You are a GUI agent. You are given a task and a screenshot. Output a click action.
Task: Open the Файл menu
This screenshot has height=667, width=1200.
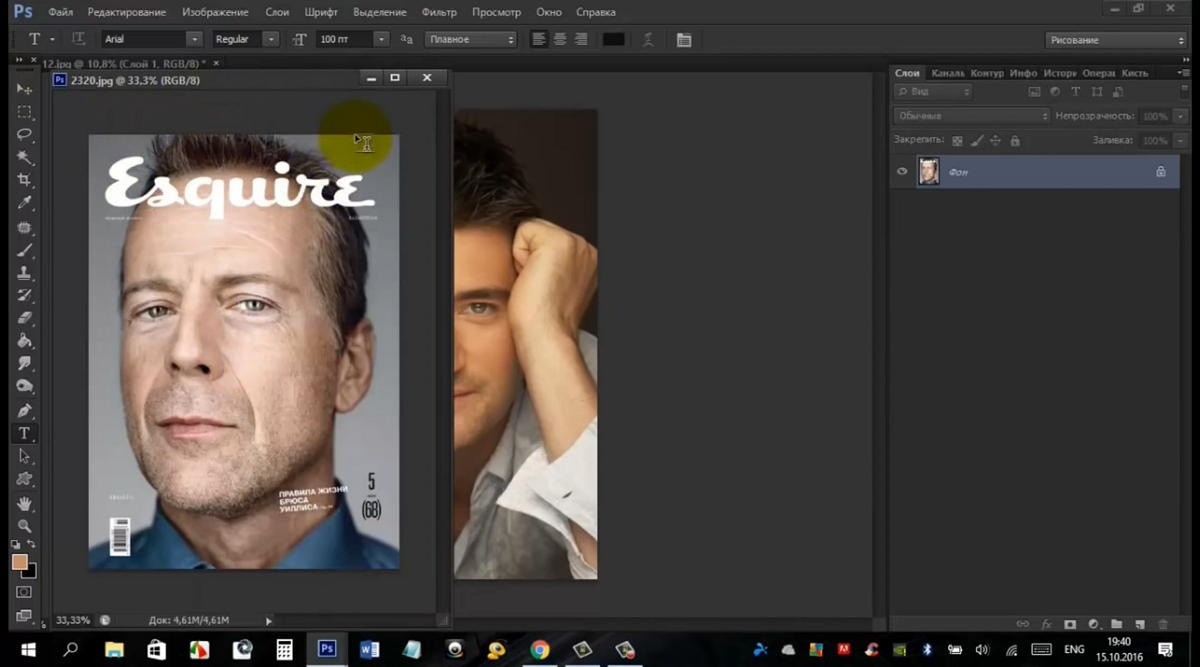click(60, 12)
